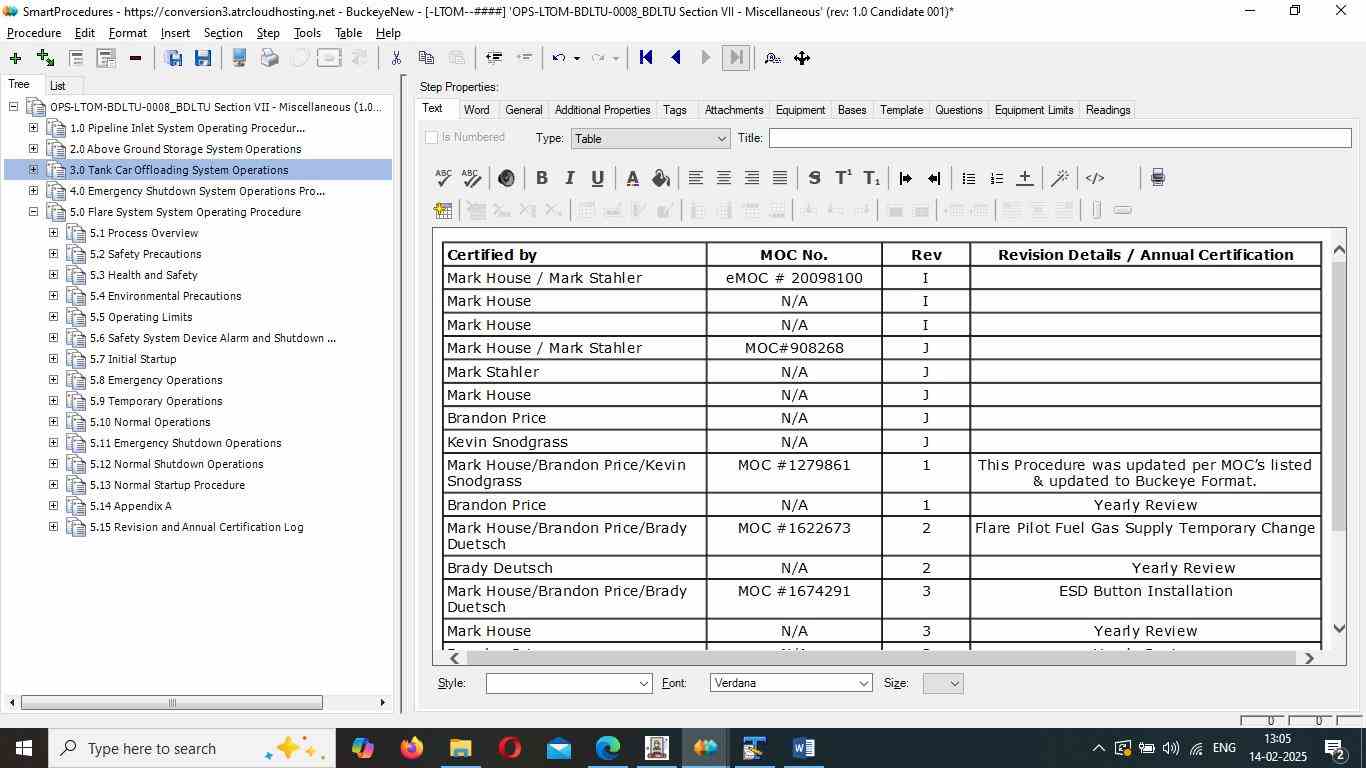This screenshot has height=768, width=1366.
Task: Increase indent in text editor
Action: [x=905, y=178]
